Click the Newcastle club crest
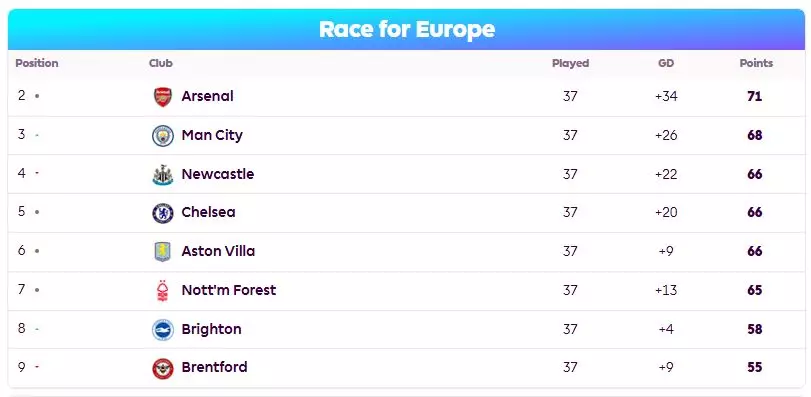Screen dimensions: 811x397 tap(162, 174)
